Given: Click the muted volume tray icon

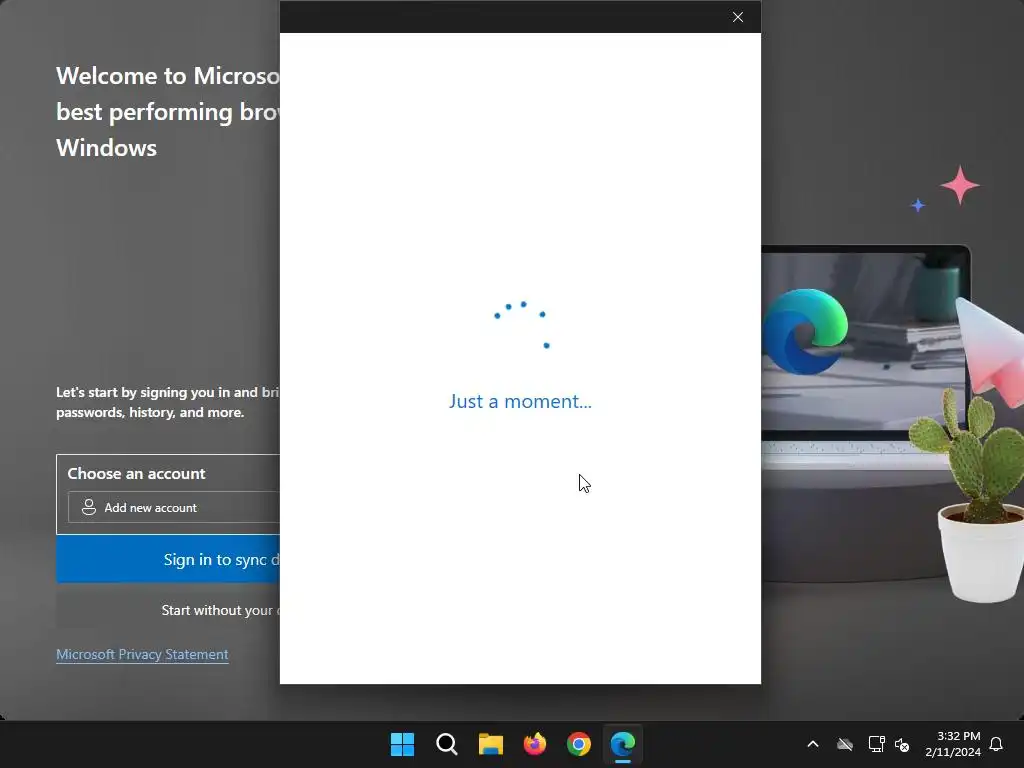Looking at the screenshot, I should (902, 744).
